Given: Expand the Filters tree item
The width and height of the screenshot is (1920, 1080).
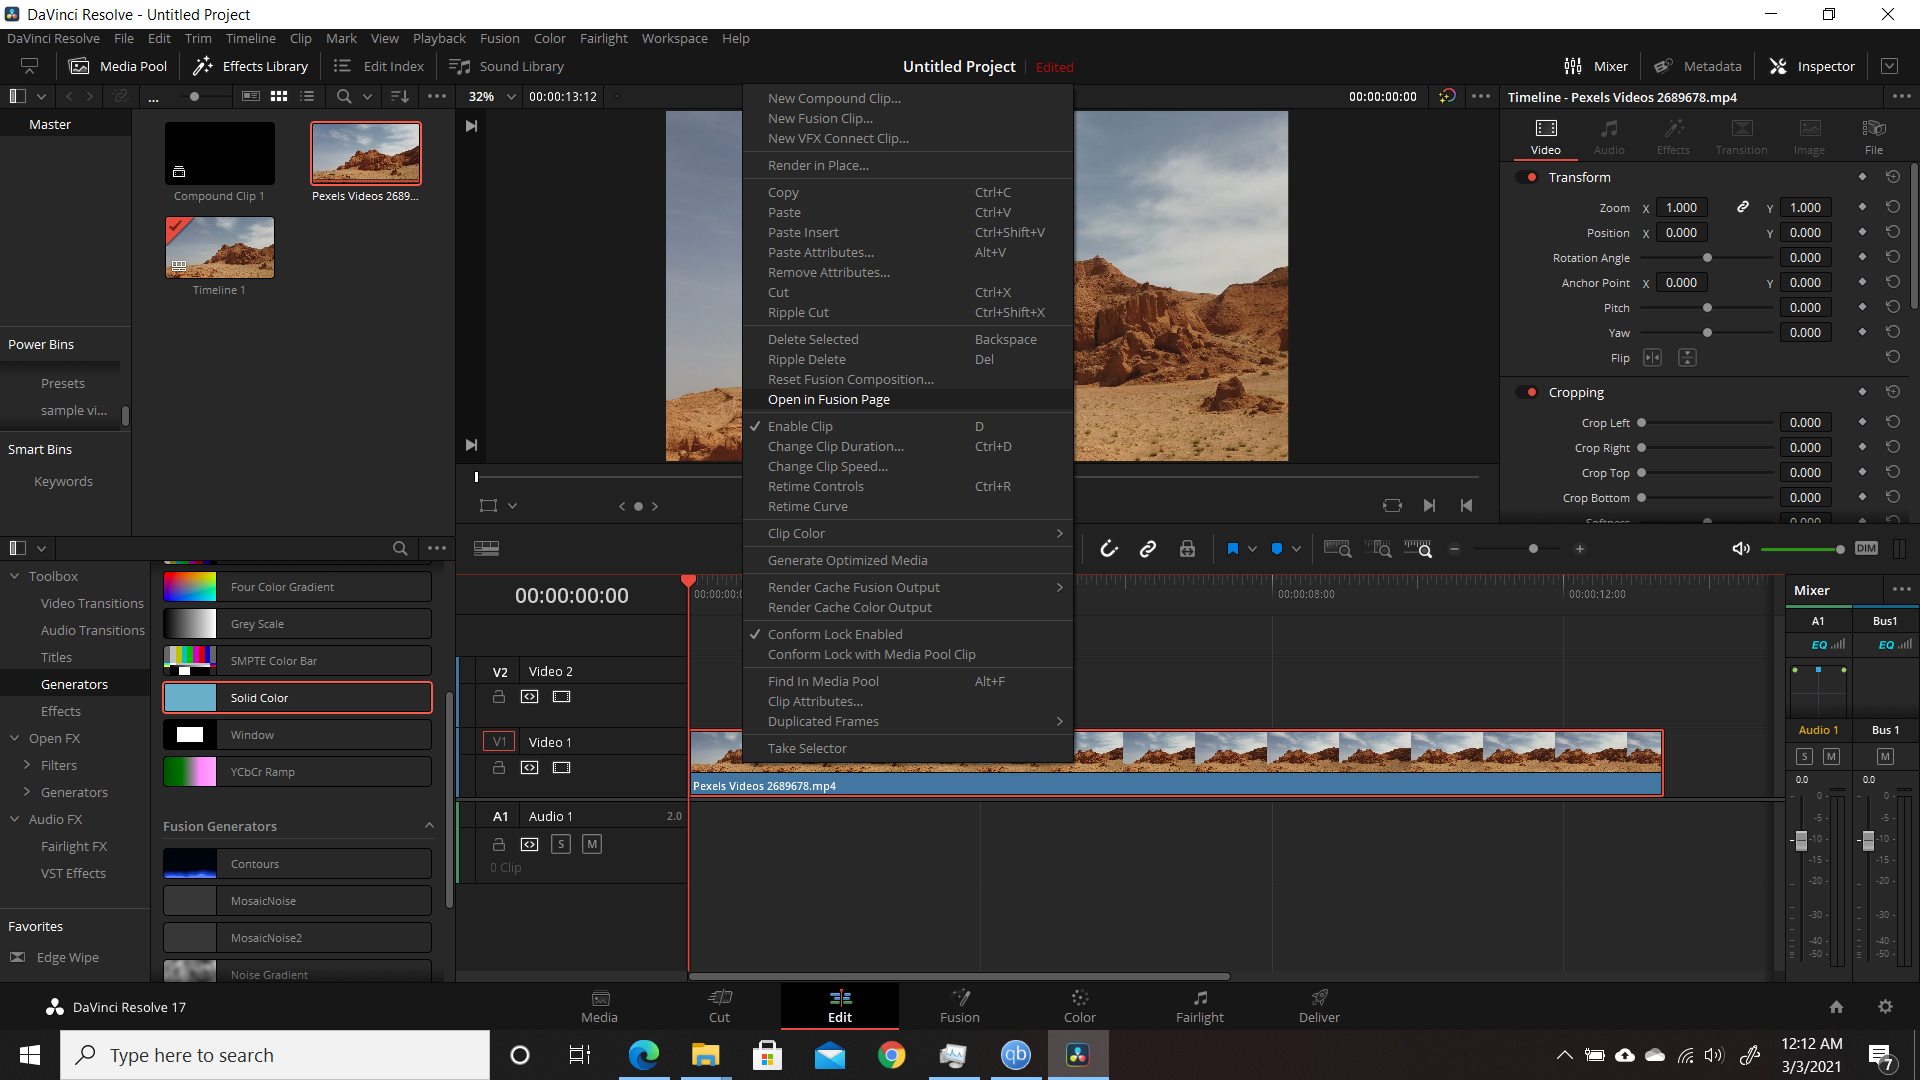Looking at the screenshot, I should [x=27, y=765].
